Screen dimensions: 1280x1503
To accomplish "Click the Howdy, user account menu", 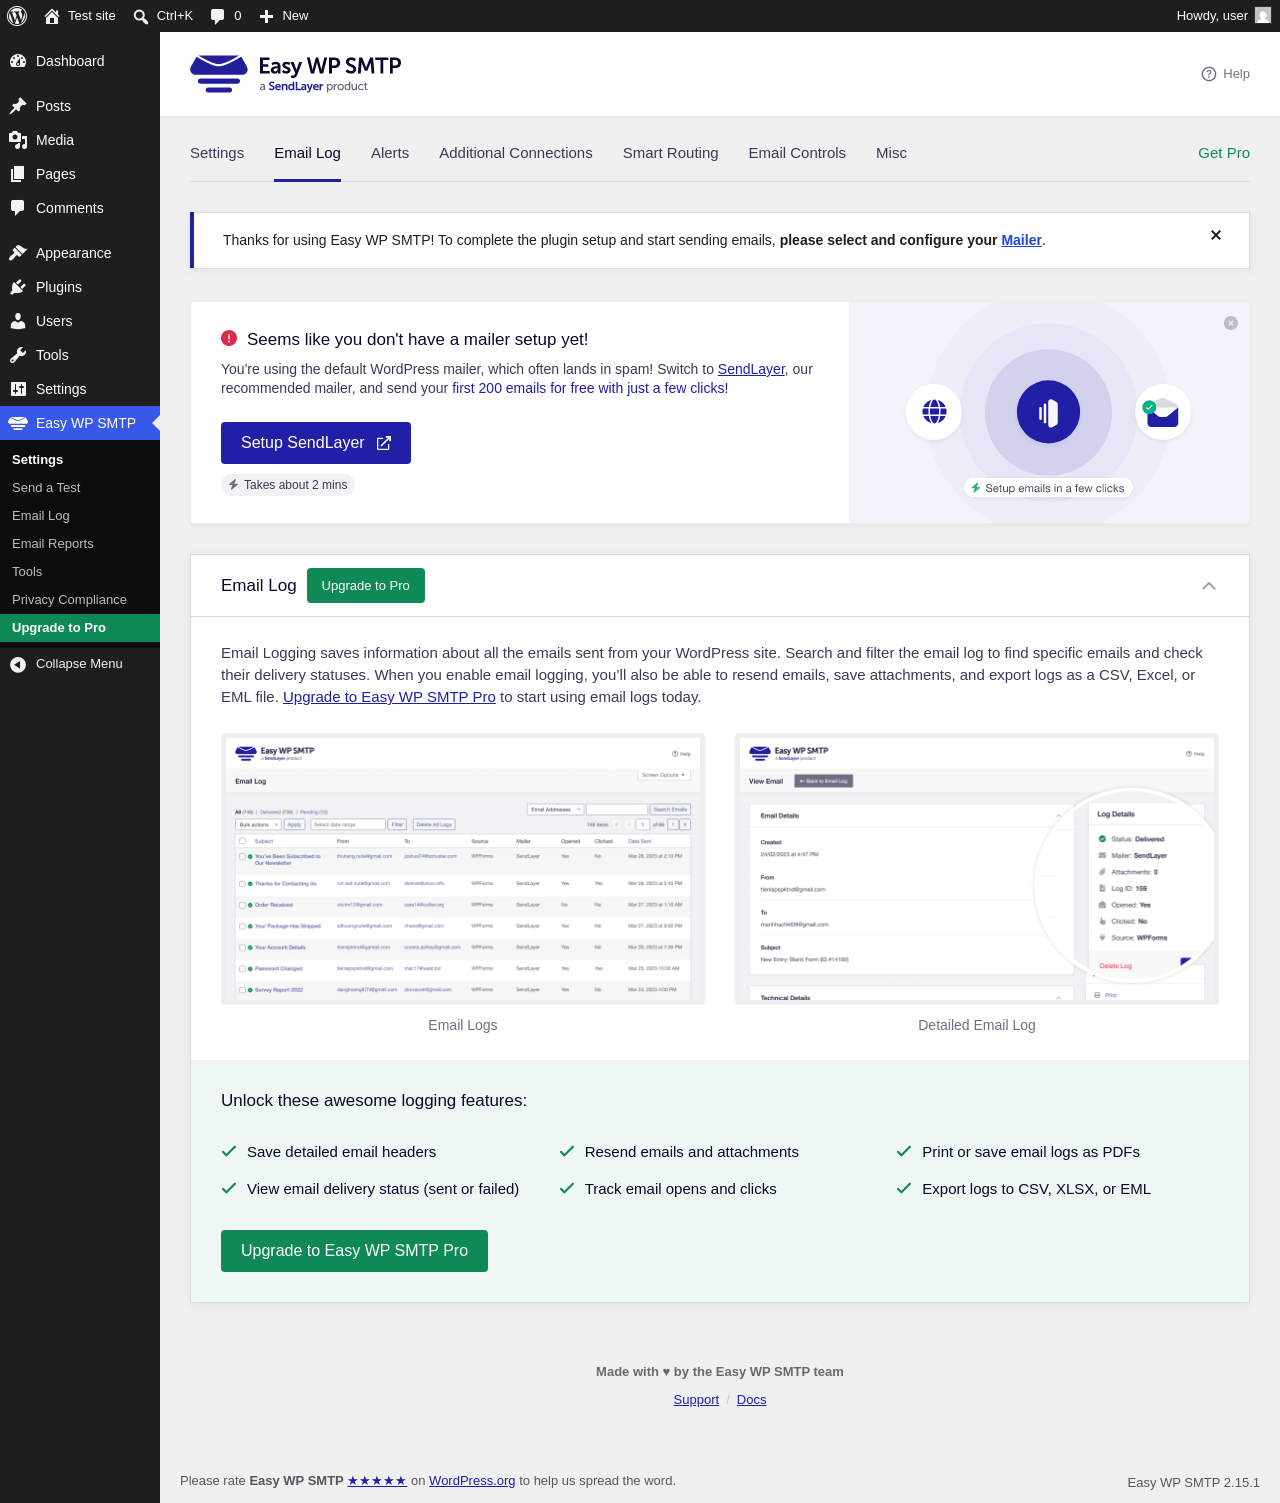I will pyautogui.click(x=1223, y=16).
